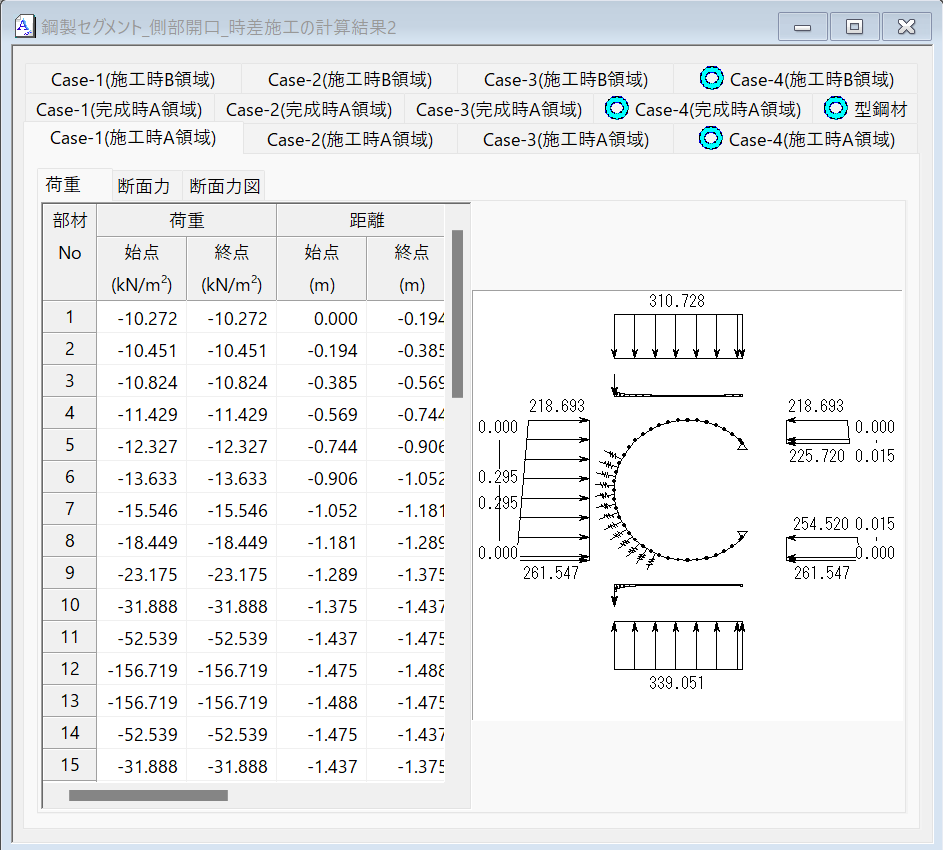Open the Case-3(完成時A領域) tab
Image resolution: width=943 pixels, height=850 pixels.
tap(499, 109)
